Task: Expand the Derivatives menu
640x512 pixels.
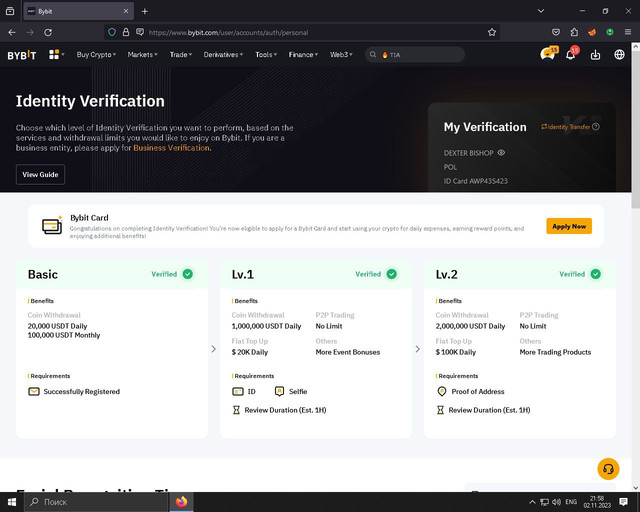Action: point(223,54)
